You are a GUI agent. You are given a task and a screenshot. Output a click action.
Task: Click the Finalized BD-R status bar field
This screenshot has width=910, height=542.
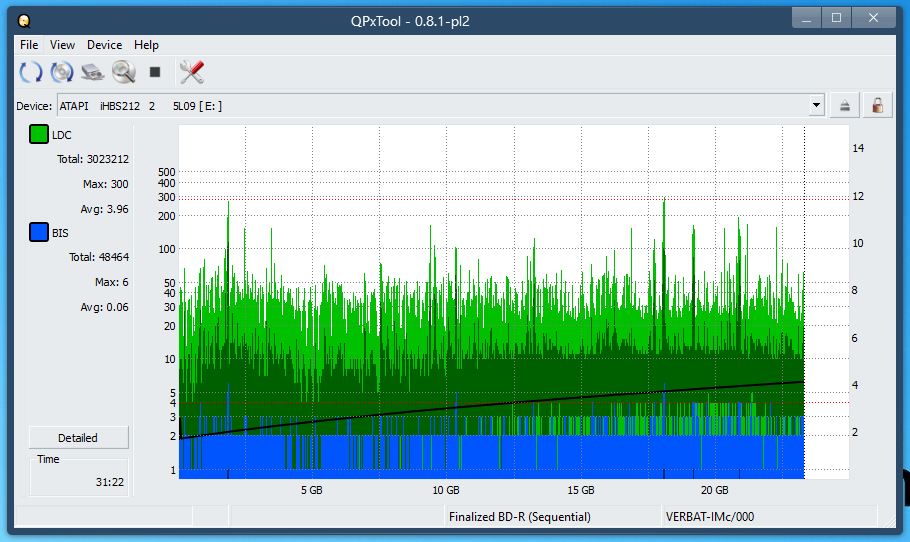520,517
